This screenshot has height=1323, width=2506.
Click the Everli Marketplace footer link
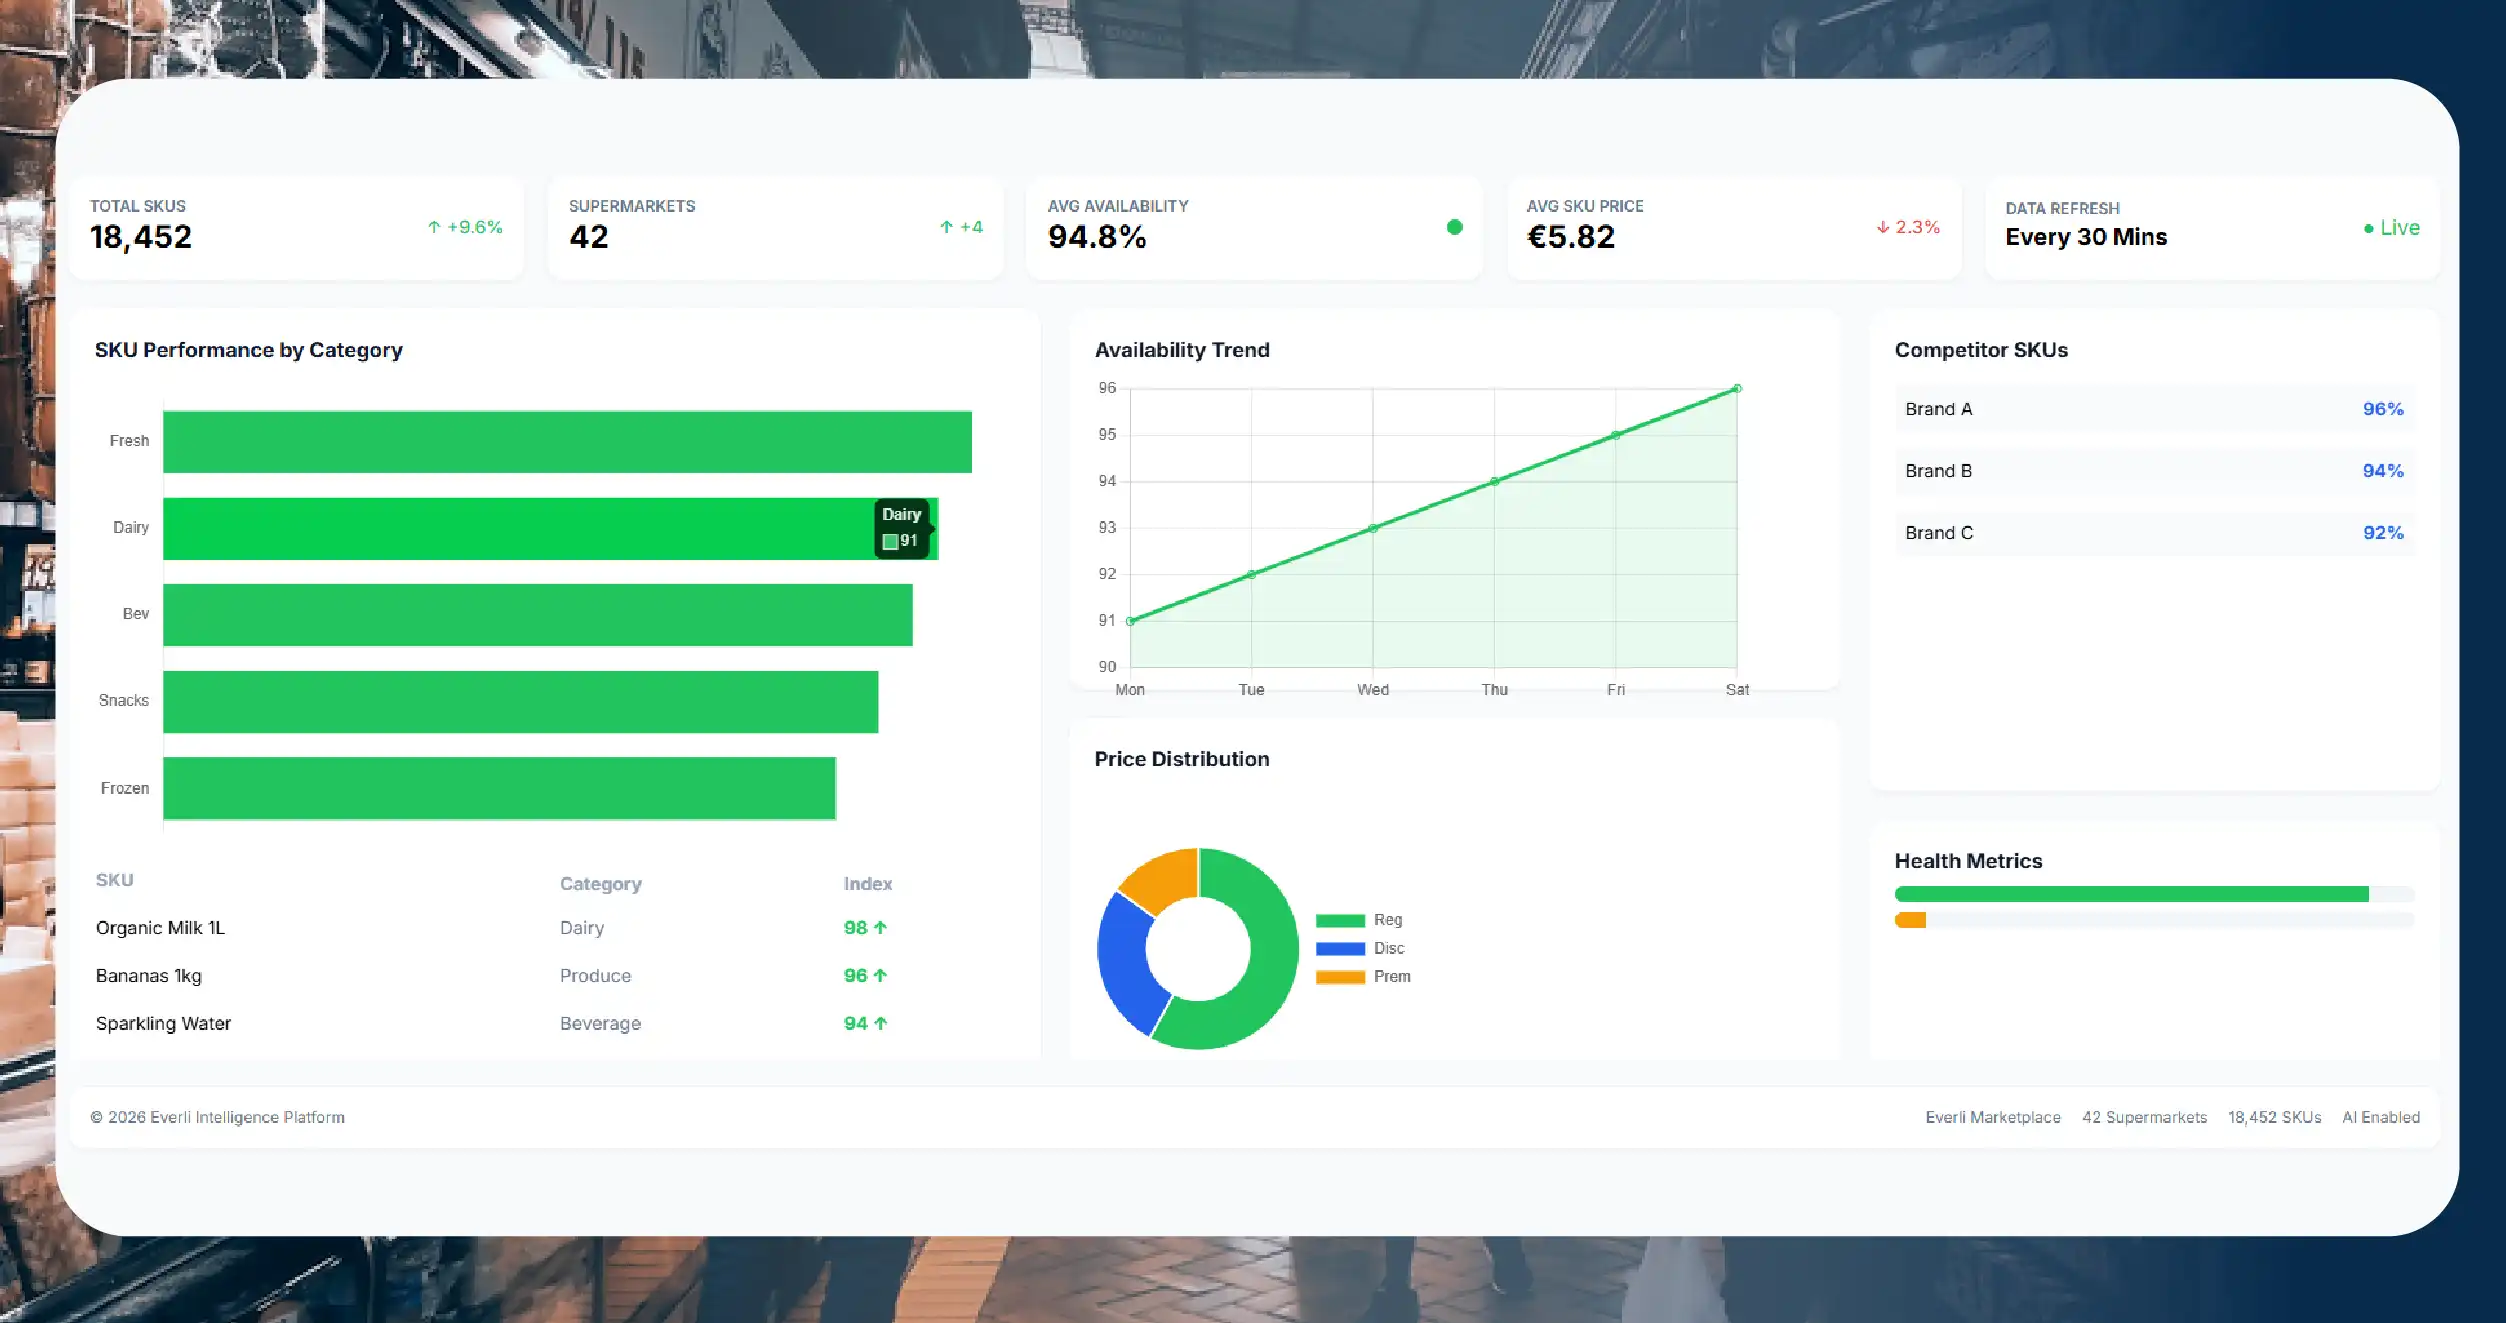point(1992,1117)
